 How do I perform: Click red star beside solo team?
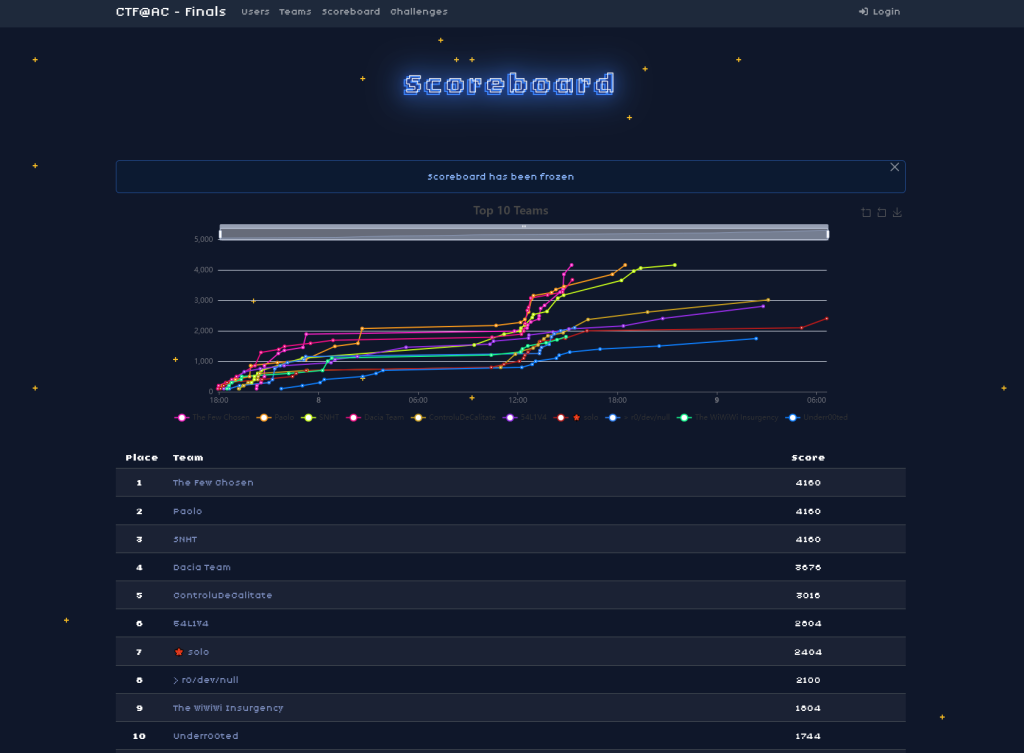point(178,652)
